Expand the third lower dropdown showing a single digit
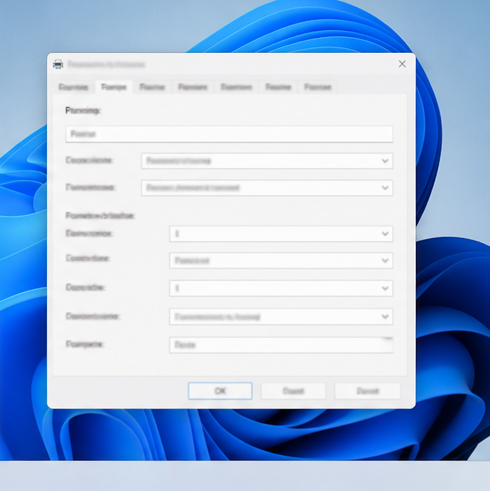This screenshot has width=490, height=491. pyautogui.click(x=281, y=288)
